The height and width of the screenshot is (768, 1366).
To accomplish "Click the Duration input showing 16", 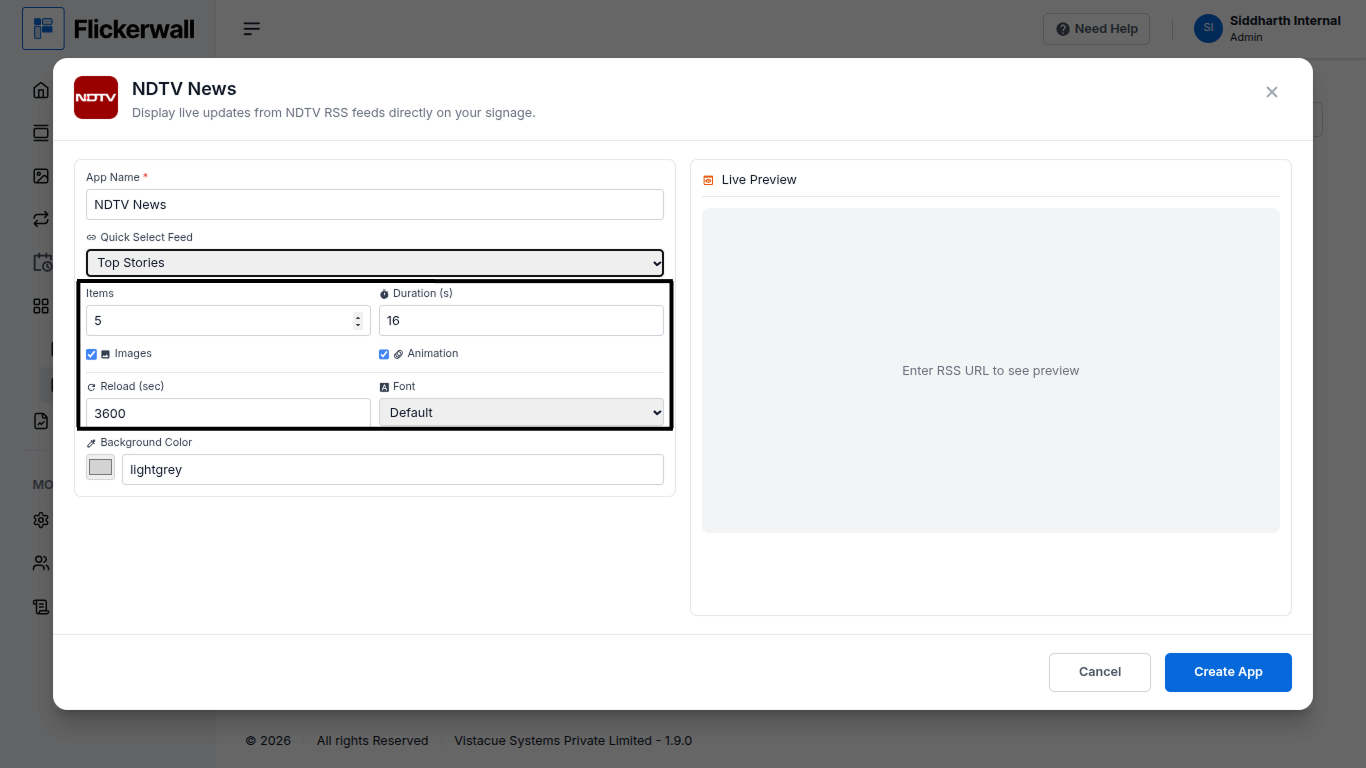I will (x=521, y=321).
